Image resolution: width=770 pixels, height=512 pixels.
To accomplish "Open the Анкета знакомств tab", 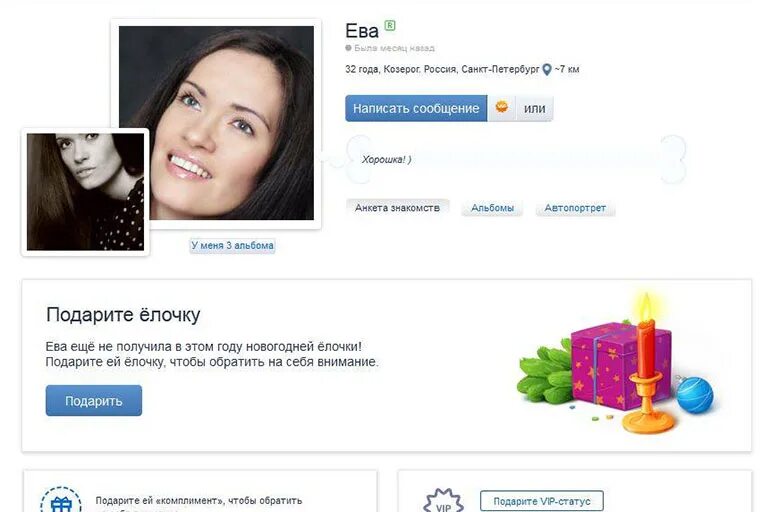I will click(x=397, y=208).
